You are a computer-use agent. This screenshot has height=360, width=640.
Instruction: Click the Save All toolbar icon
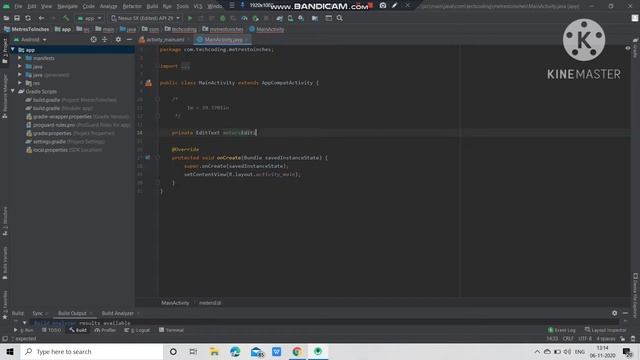tap(17, 18)
